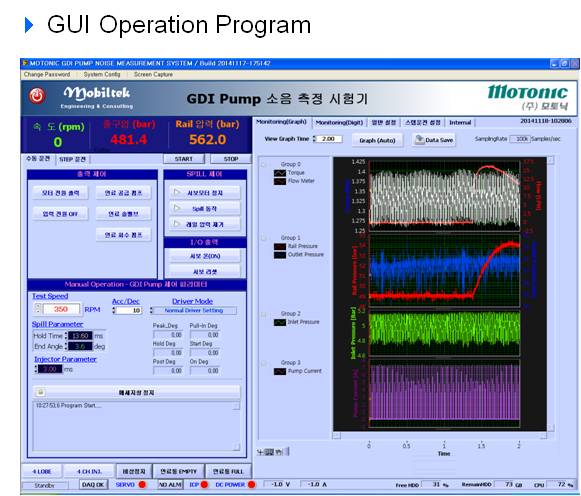Viewport: 581px width, 496px height.
Task: Switch to the Internal tab
Action: click(460, 123)
